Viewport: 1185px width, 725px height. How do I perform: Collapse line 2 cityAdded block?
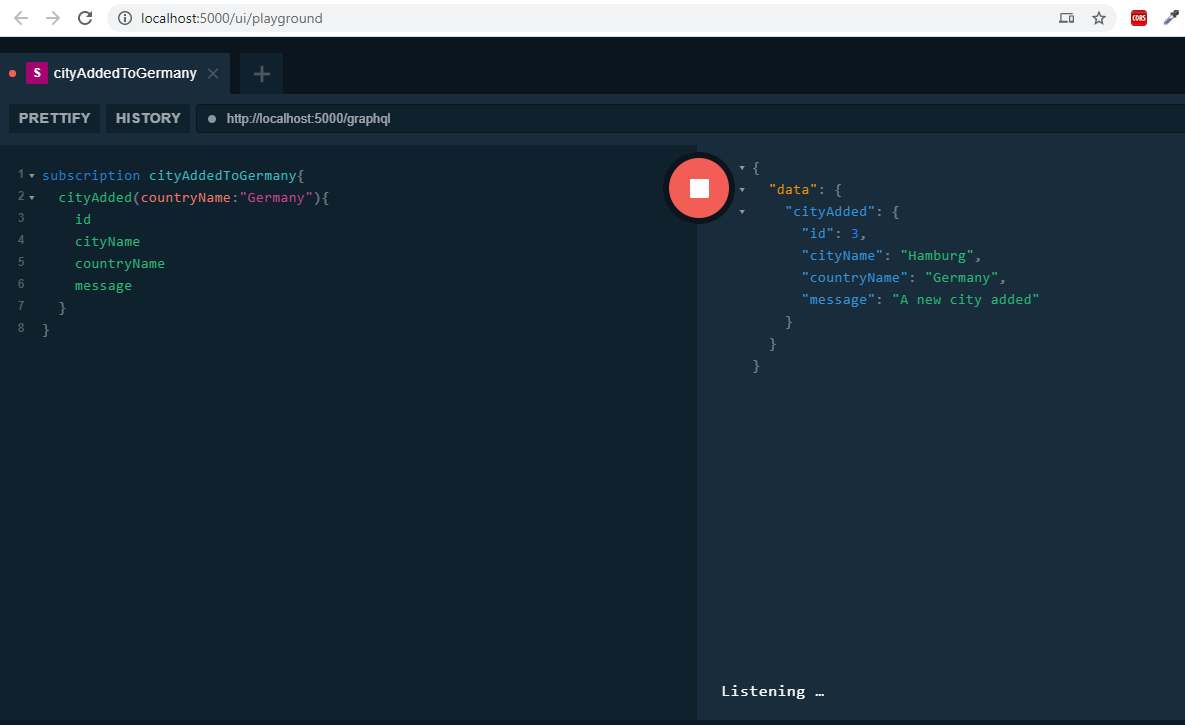point(32,198)
